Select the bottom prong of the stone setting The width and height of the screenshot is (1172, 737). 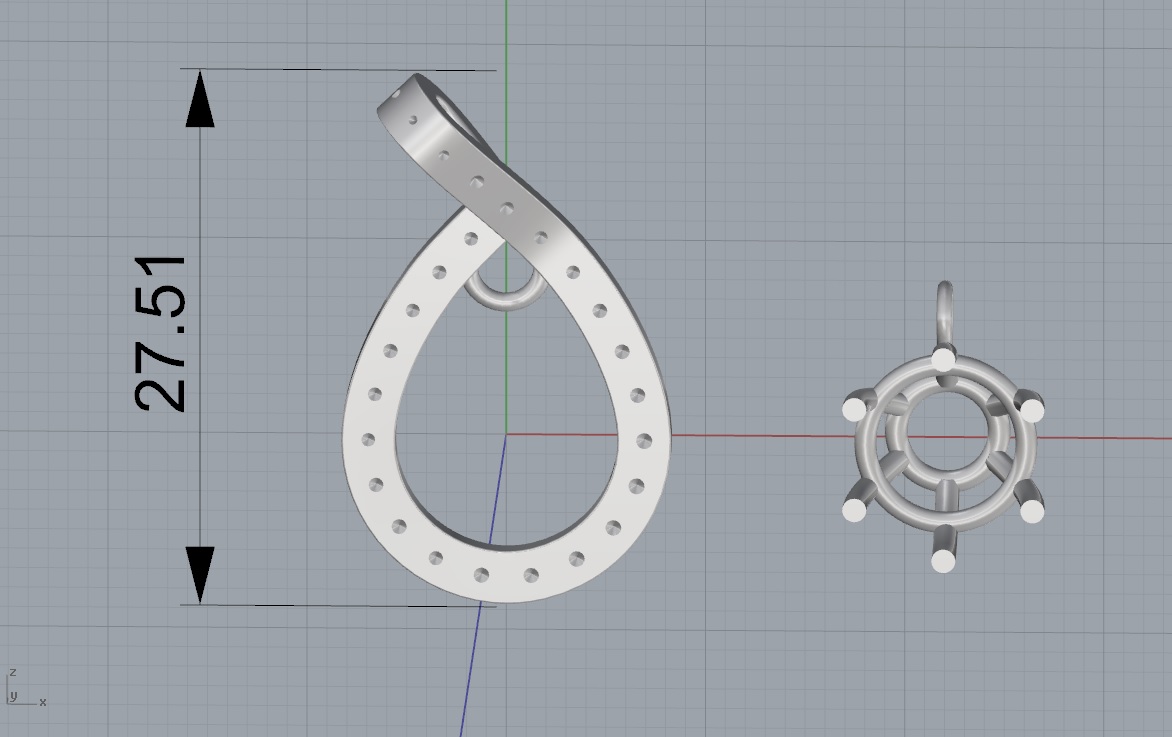(x=942, y=559)
